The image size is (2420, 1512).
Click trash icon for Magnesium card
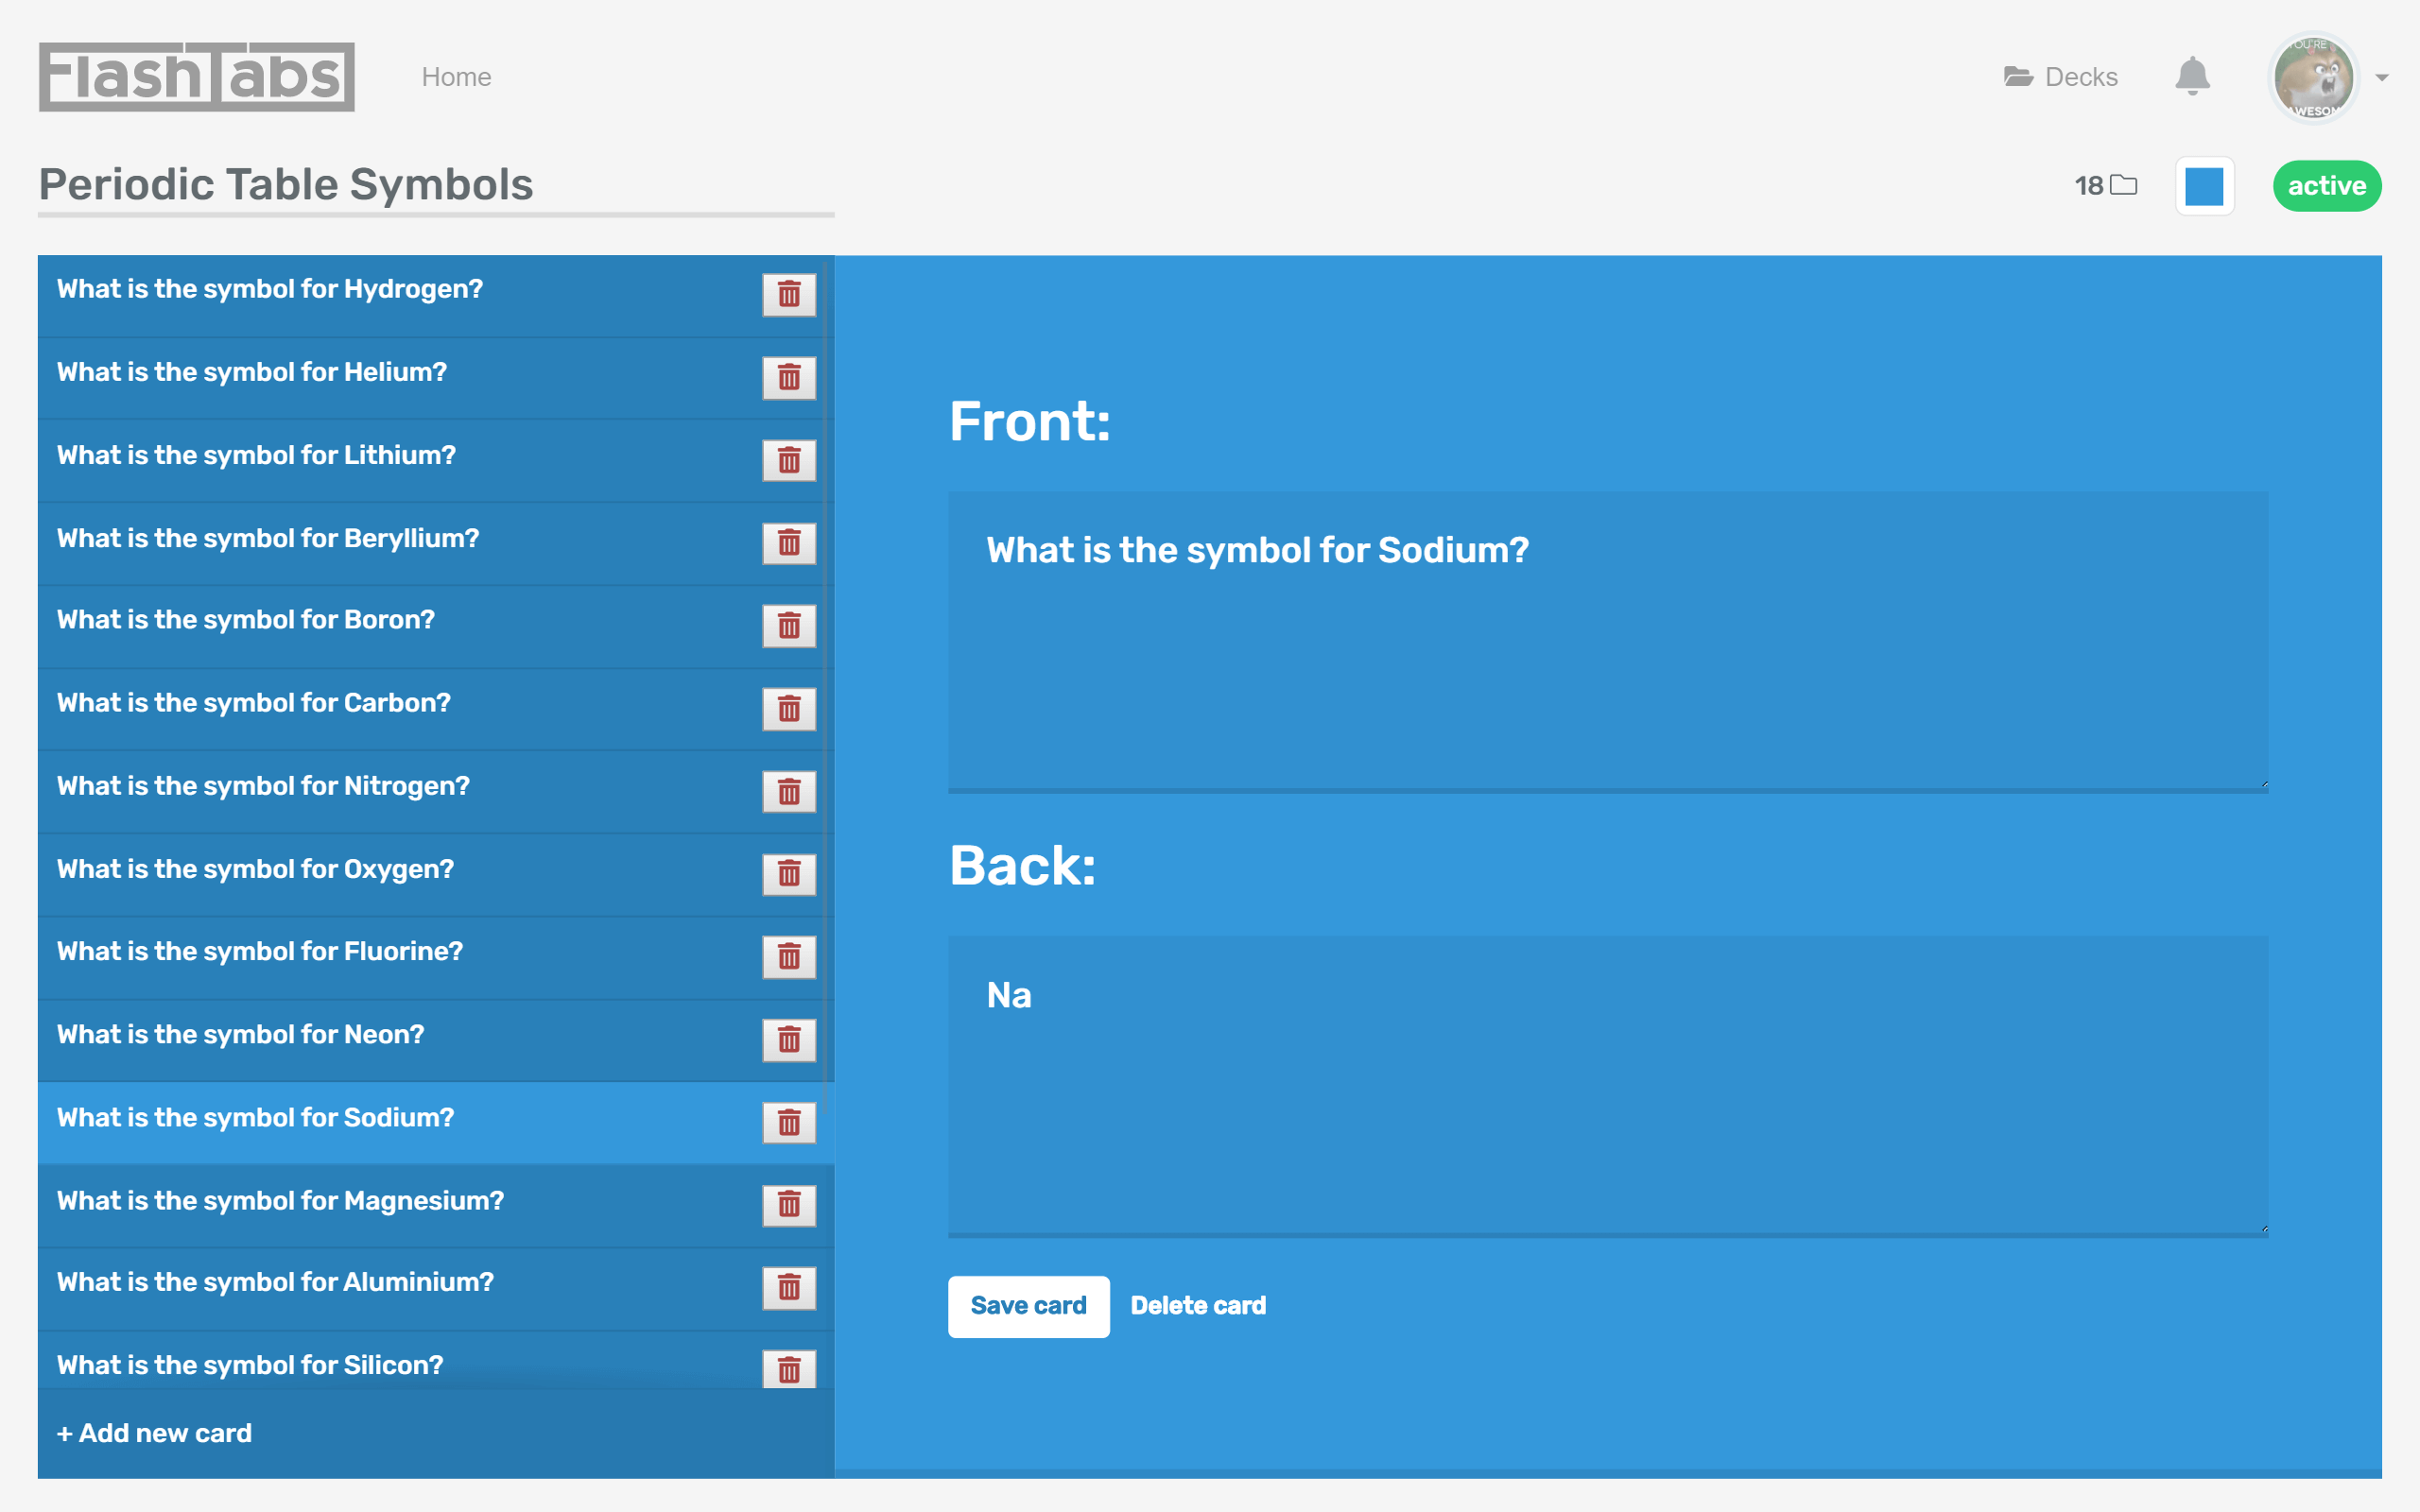(x=789, y=1205)
